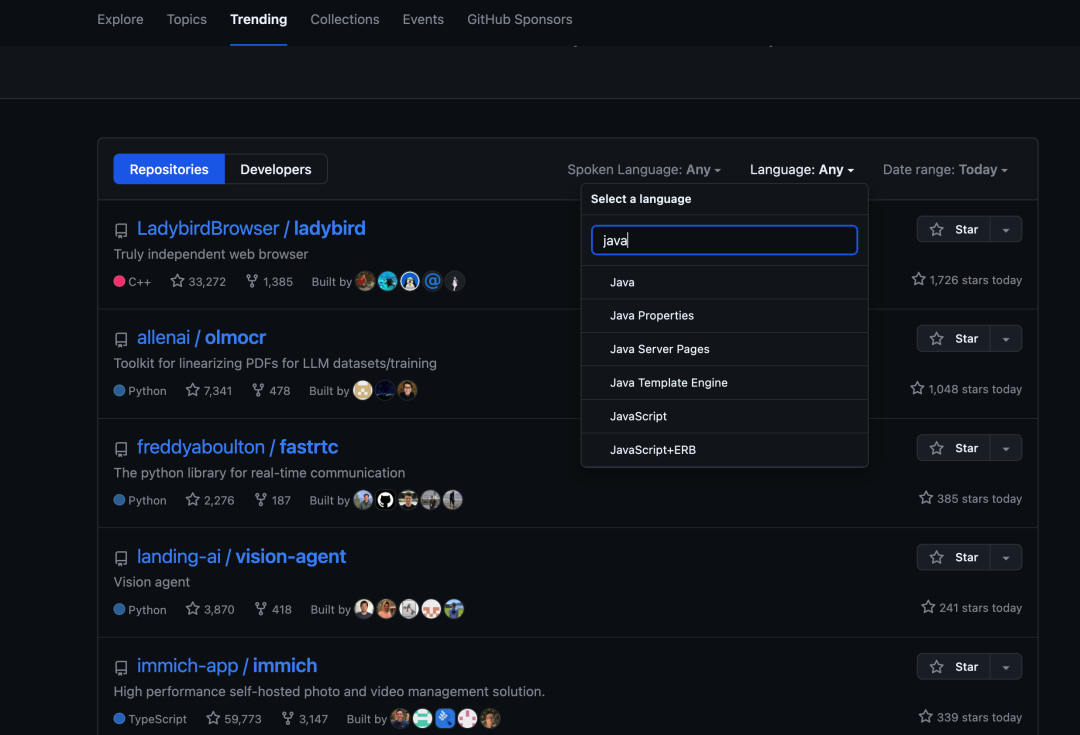Viewport: 1080px width, 735px height.
Task: View ladybird's 1,385 forks
Action: click(x=269, y=281)
